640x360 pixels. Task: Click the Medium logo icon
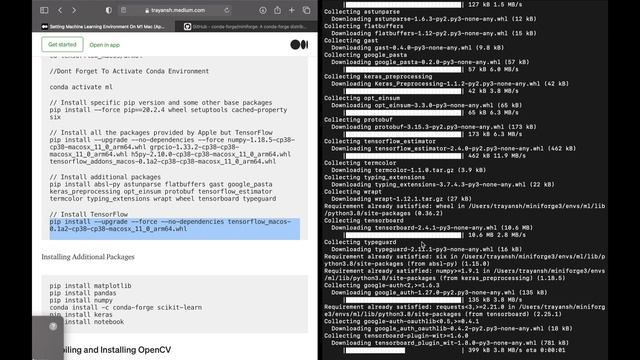(x=299, y=44)
